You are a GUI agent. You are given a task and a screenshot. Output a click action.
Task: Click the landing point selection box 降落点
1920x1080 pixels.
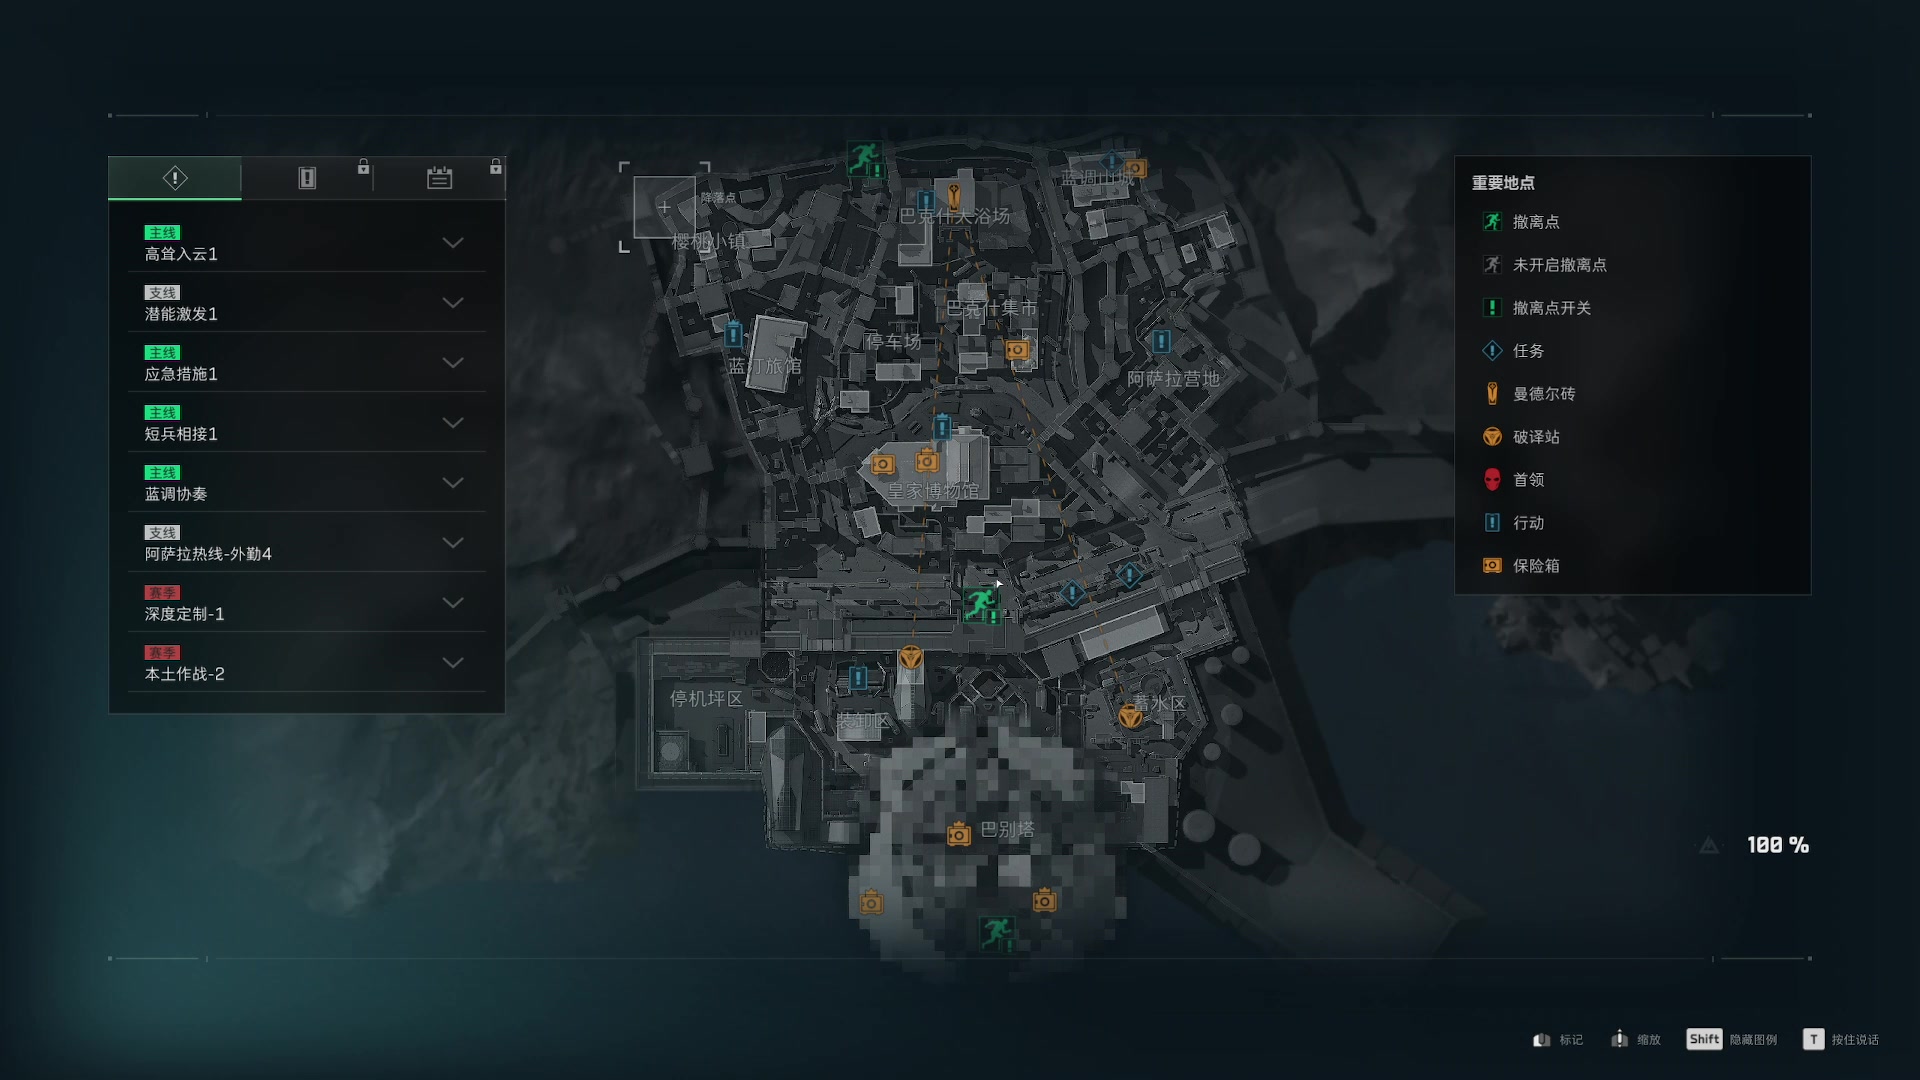(665, 207)
